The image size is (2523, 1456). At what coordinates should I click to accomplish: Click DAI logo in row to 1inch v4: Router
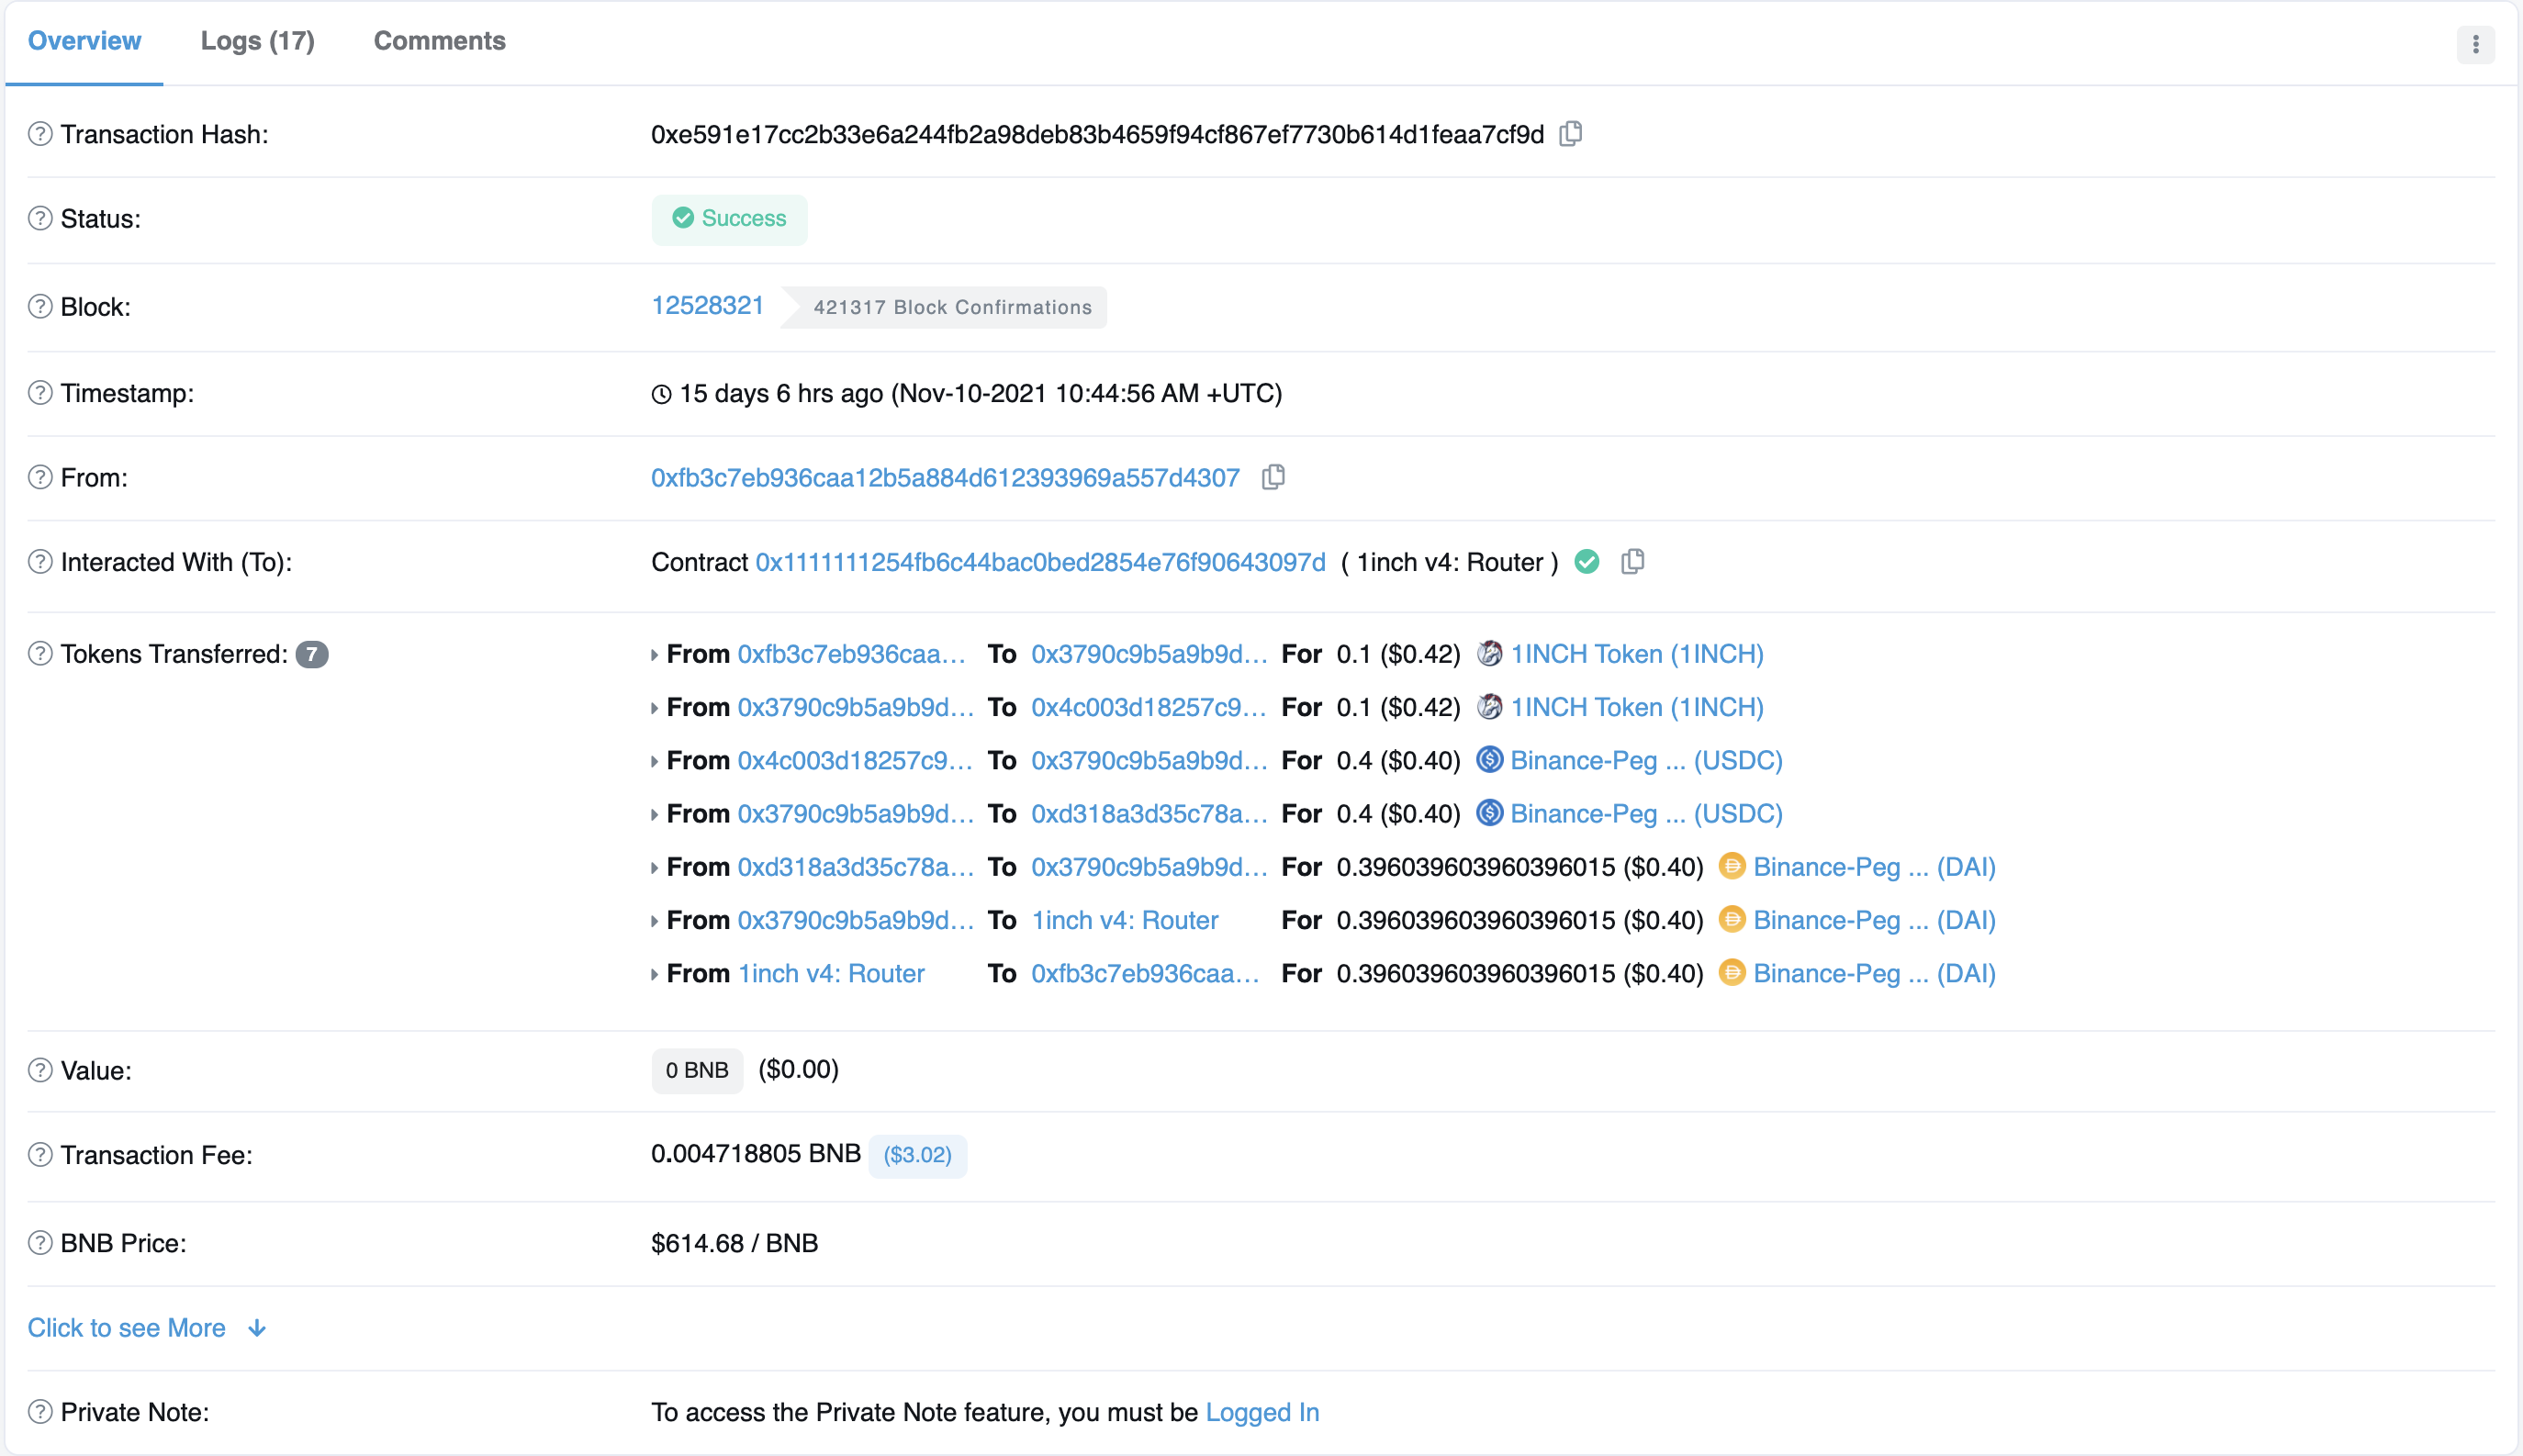1732,919
